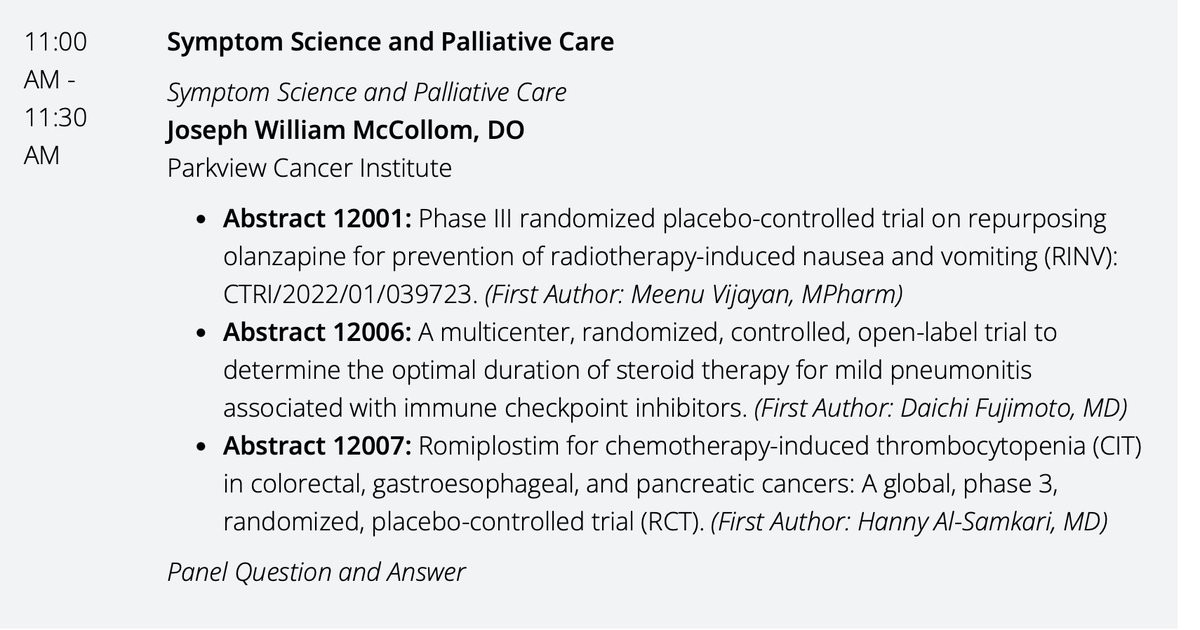The width and height of the screenshot is (1200, 630).
Task: Click the italic Symptom Science track subtitle
Action: pyautogui.click(x=366, y=93)
